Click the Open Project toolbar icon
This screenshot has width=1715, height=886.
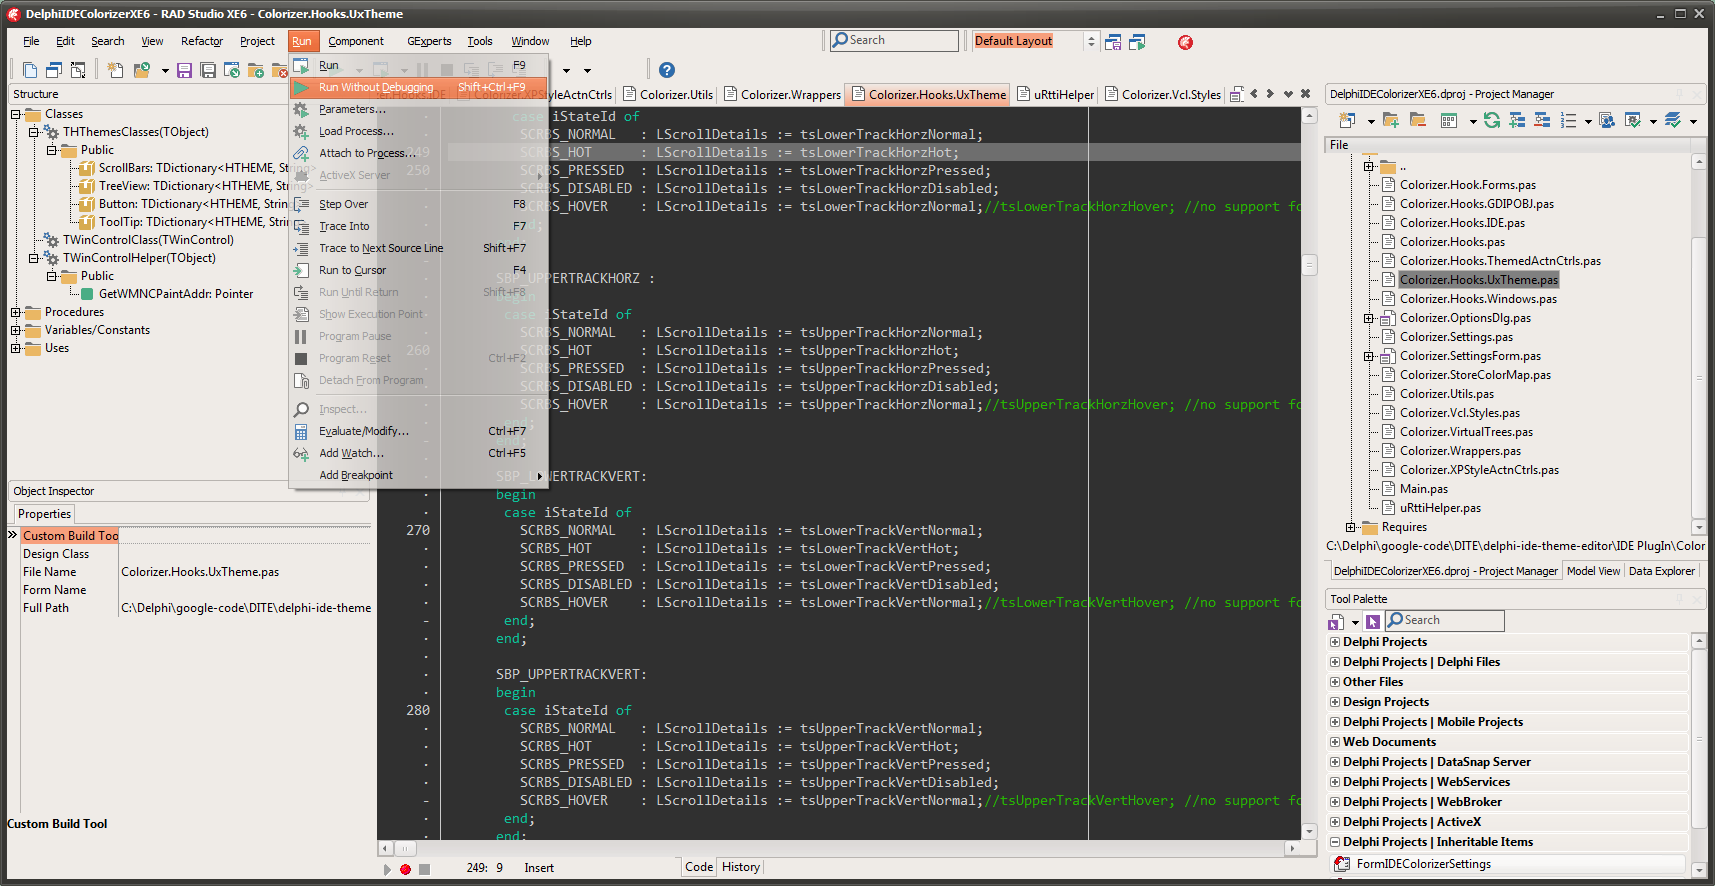pyautogui.click(x=142, y=70)
